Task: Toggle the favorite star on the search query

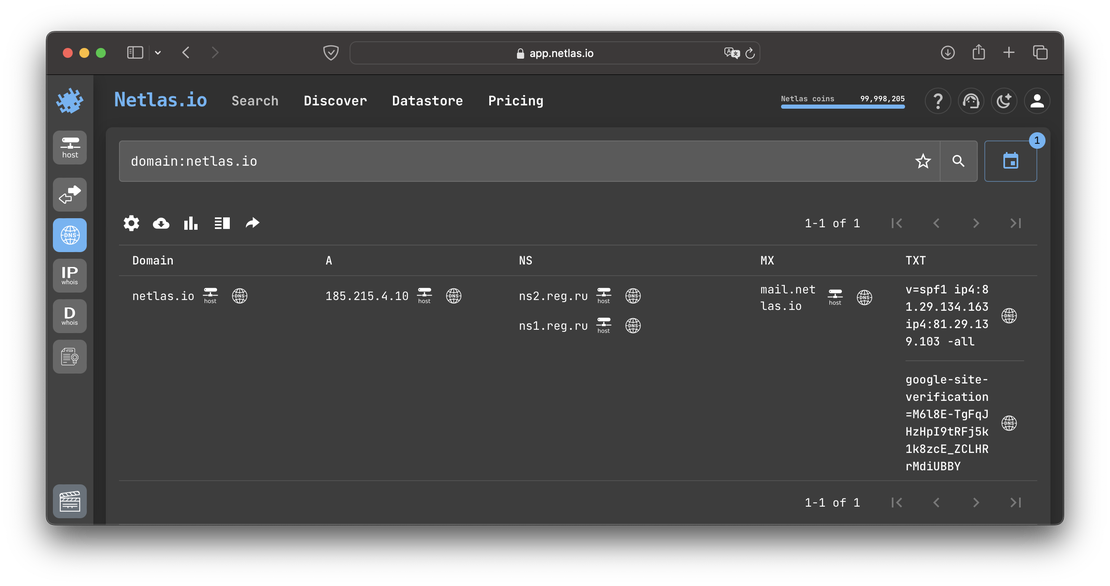Action: click(x=922, y=160)
